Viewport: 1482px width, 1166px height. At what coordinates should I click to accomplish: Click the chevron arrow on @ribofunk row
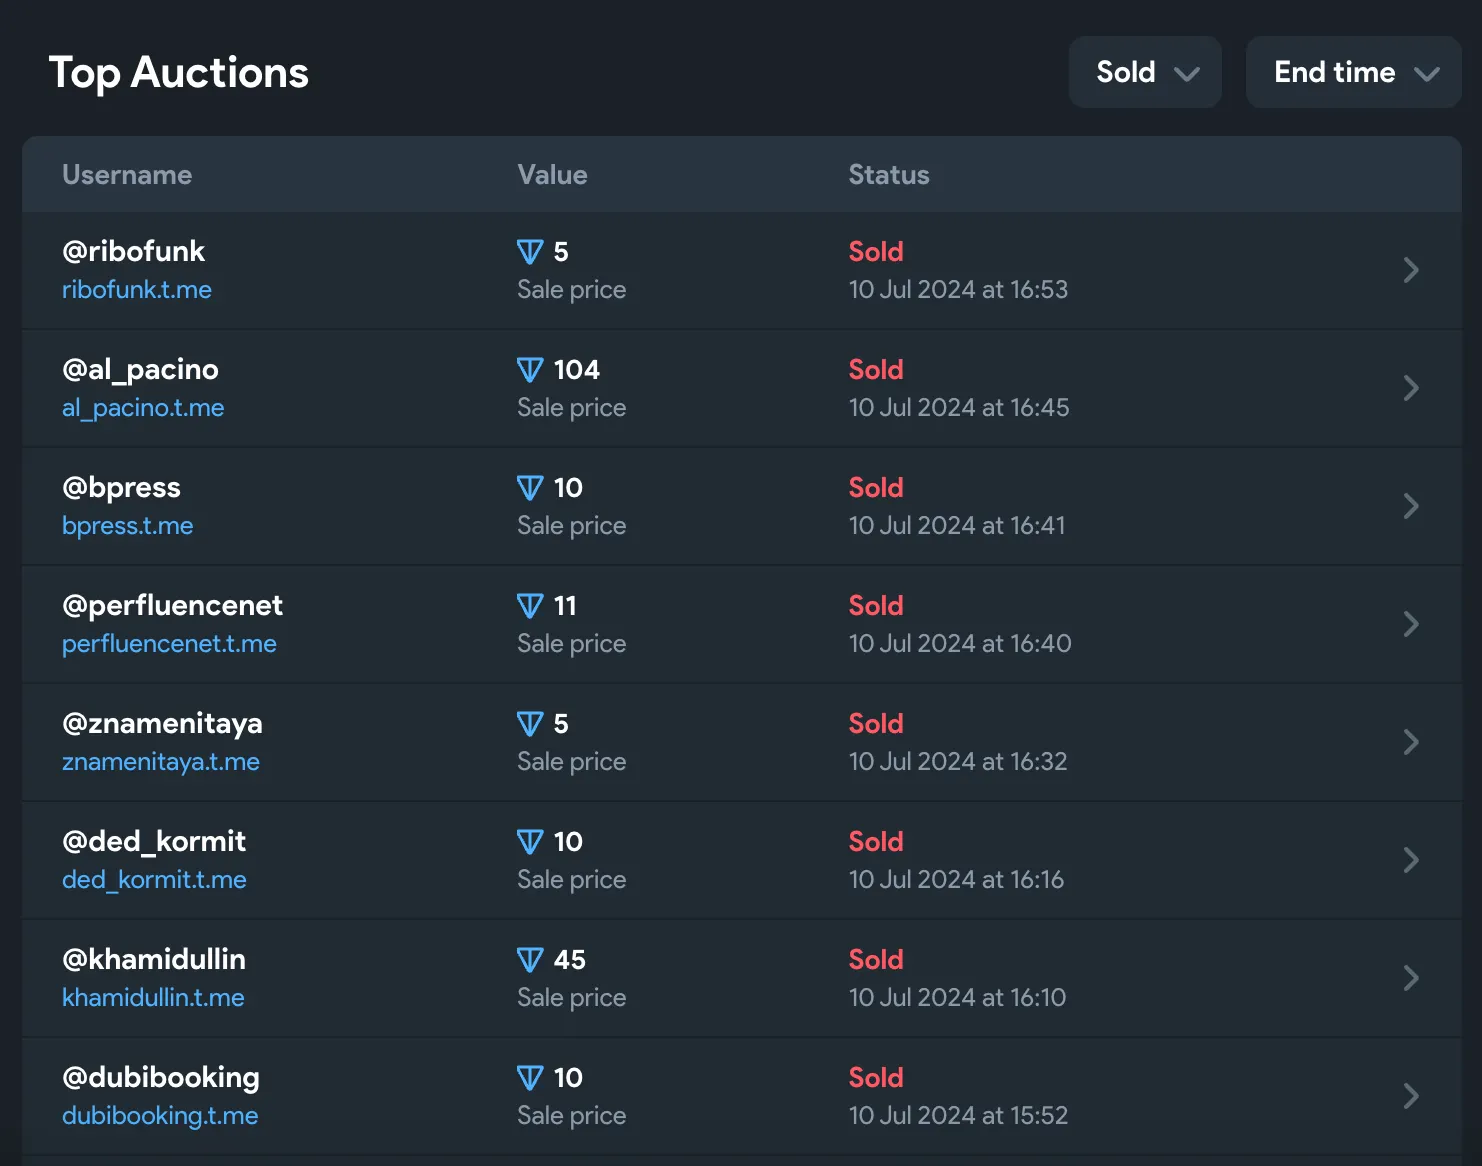click(x=1410, y=270)
